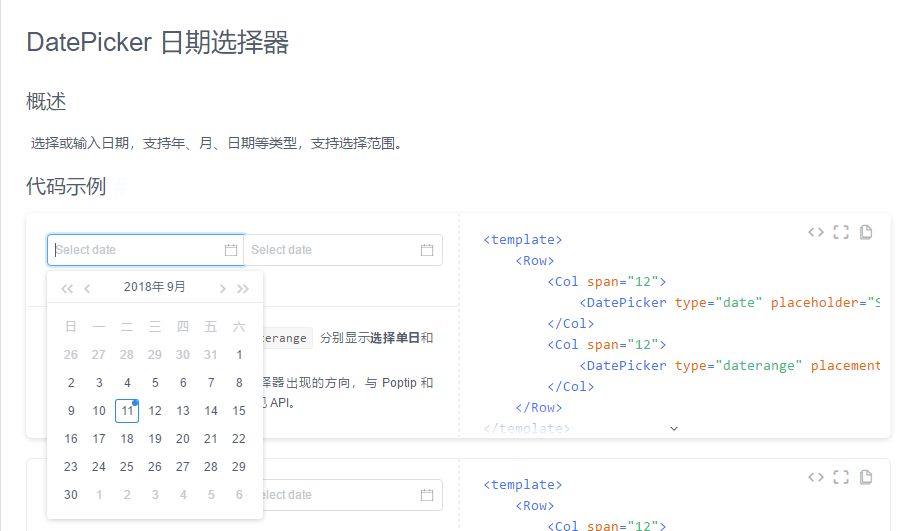Image resolution: width=908 pixels, height=531 pixels.
Task: Open the year selector 2018年
Action: point(144,287)
